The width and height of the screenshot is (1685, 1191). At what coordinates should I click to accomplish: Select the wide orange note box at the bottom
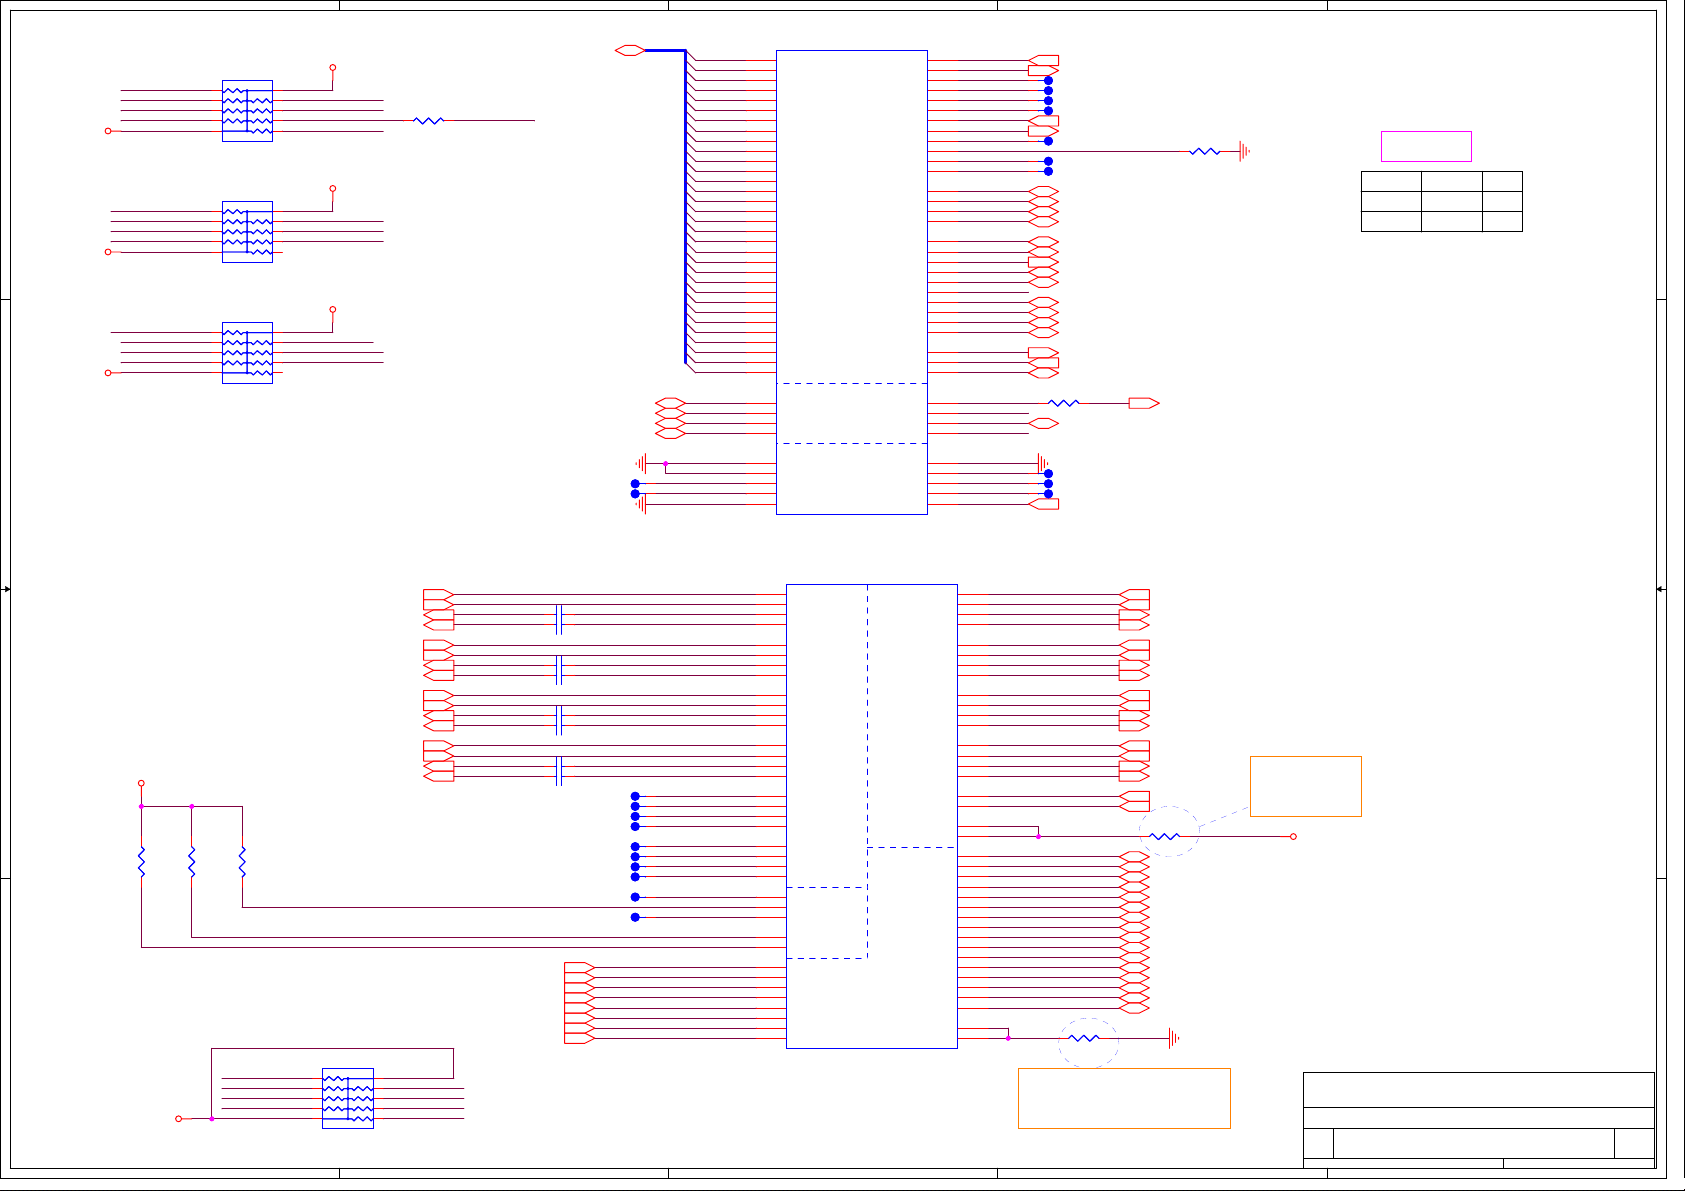coord(1124,1098)
